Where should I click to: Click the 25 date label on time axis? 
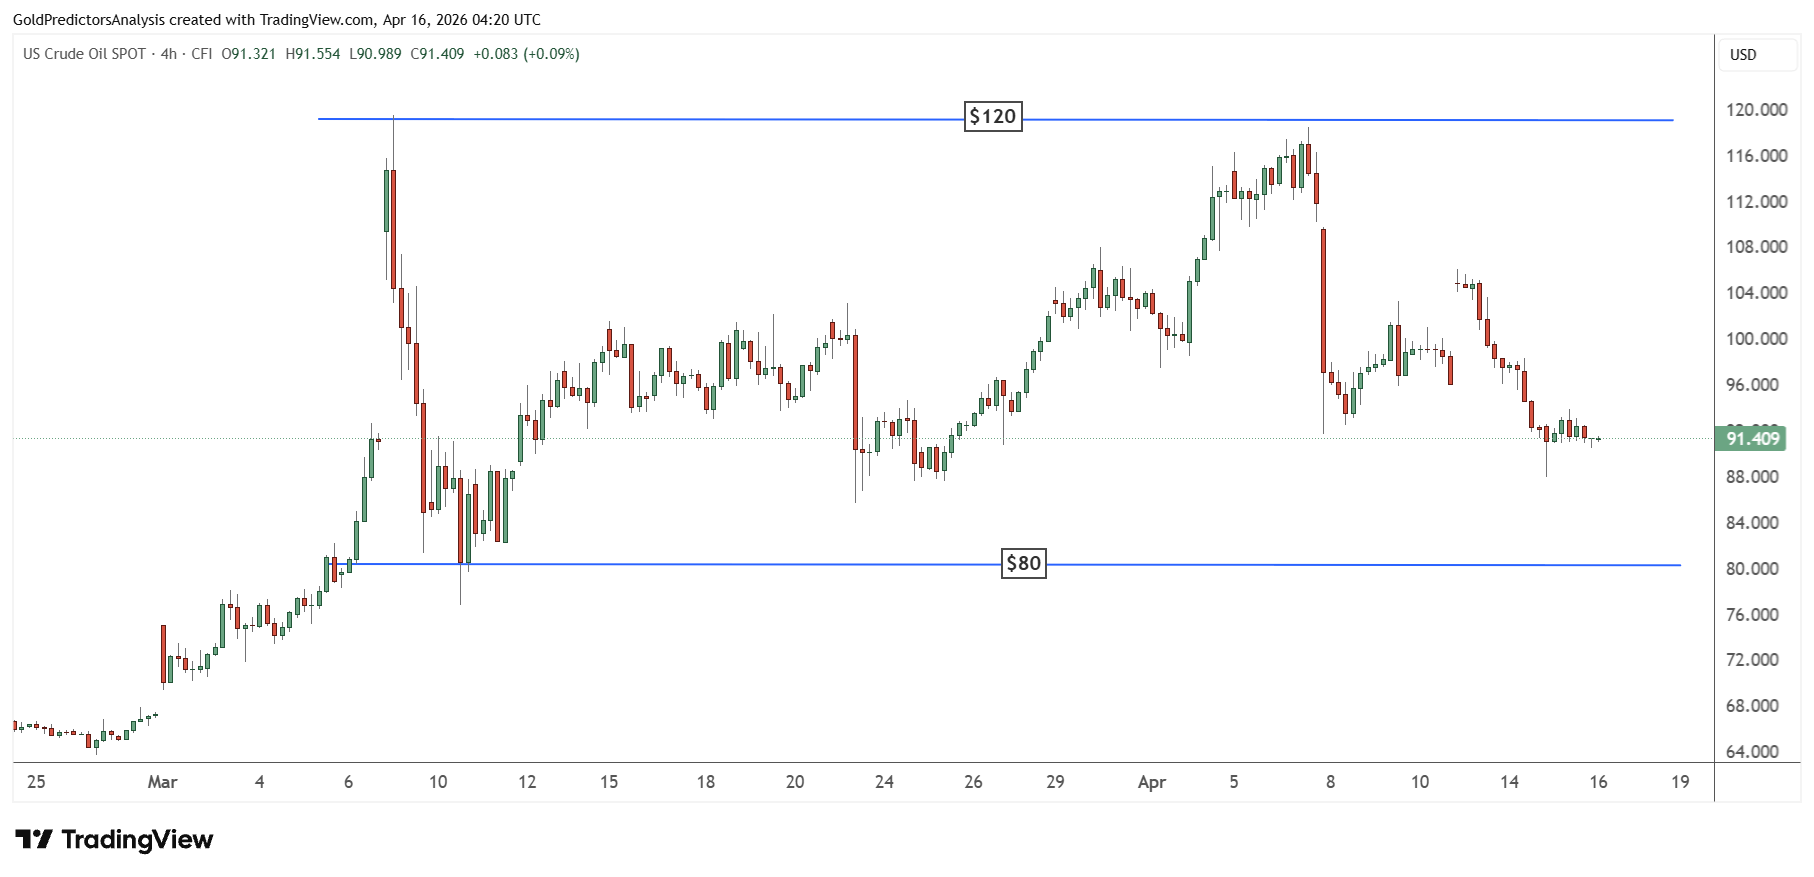pos(36,782)
